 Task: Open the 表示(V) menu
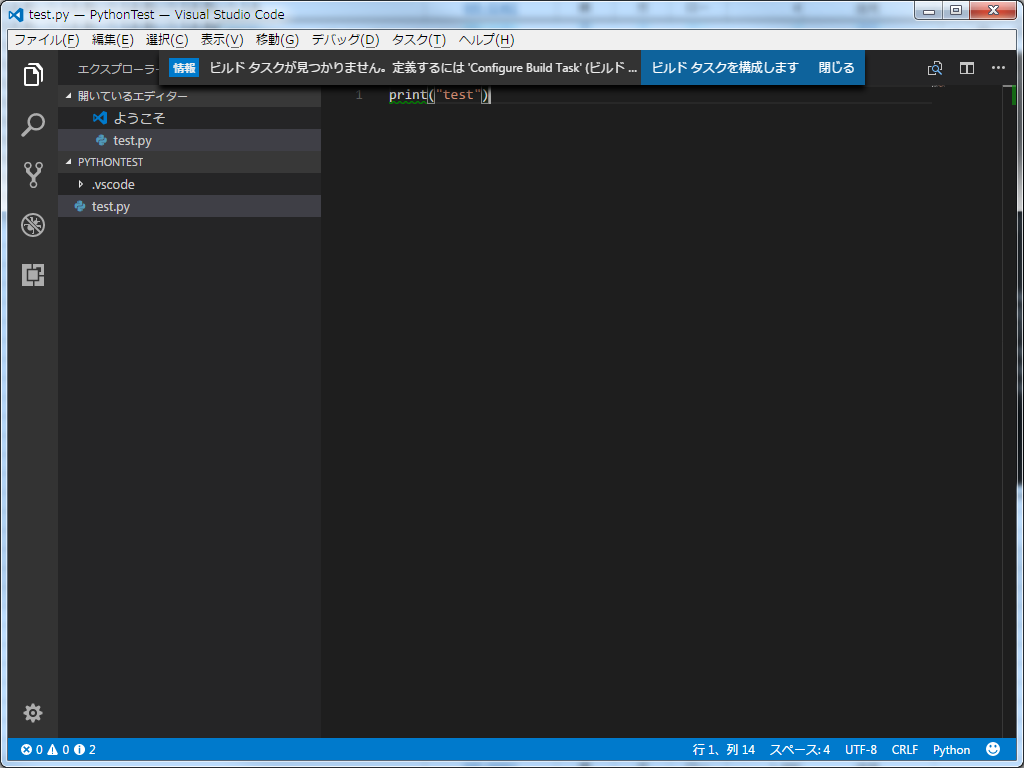coord(222,40)
